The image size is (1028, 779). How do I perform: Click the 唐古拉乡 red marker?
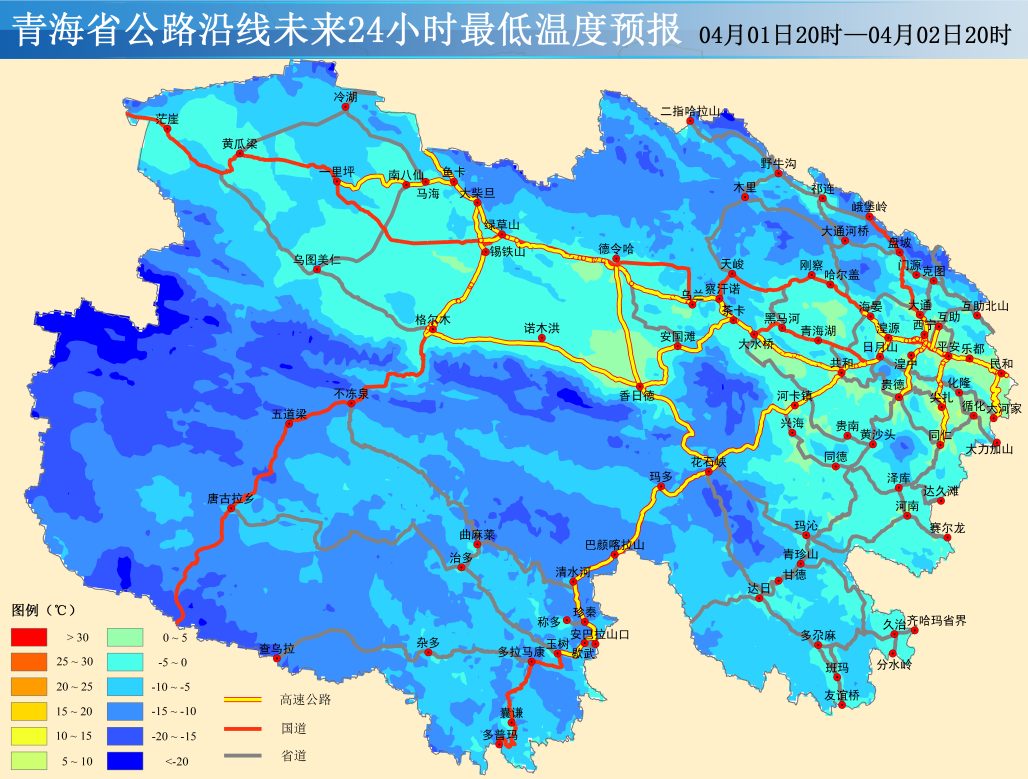(231, 509)
